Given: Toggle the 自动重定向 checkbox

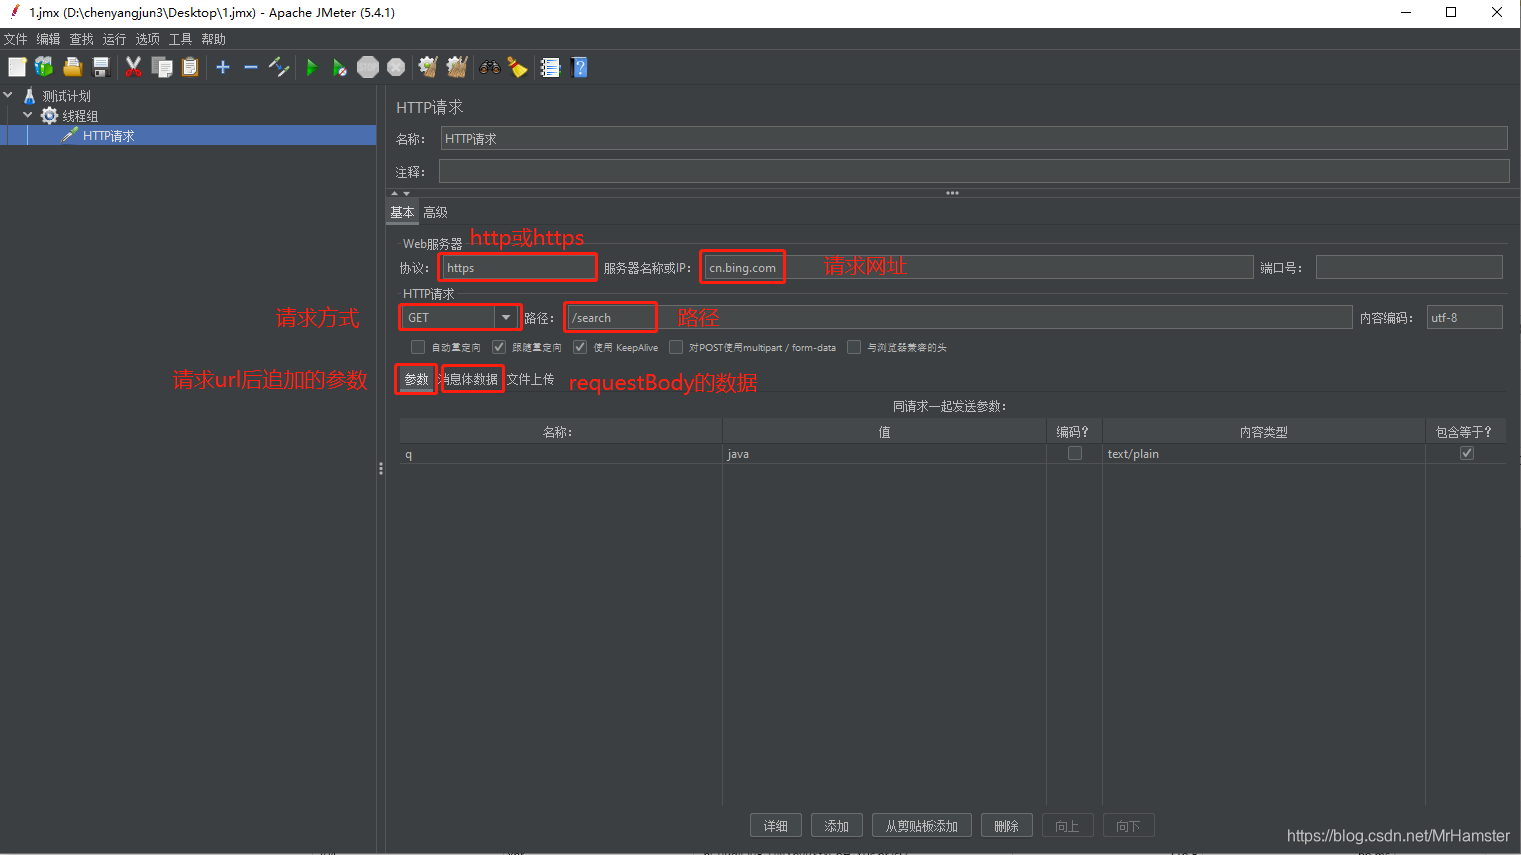Looking at the screenshot, I should pyautogui.click(x=418, y=347).
